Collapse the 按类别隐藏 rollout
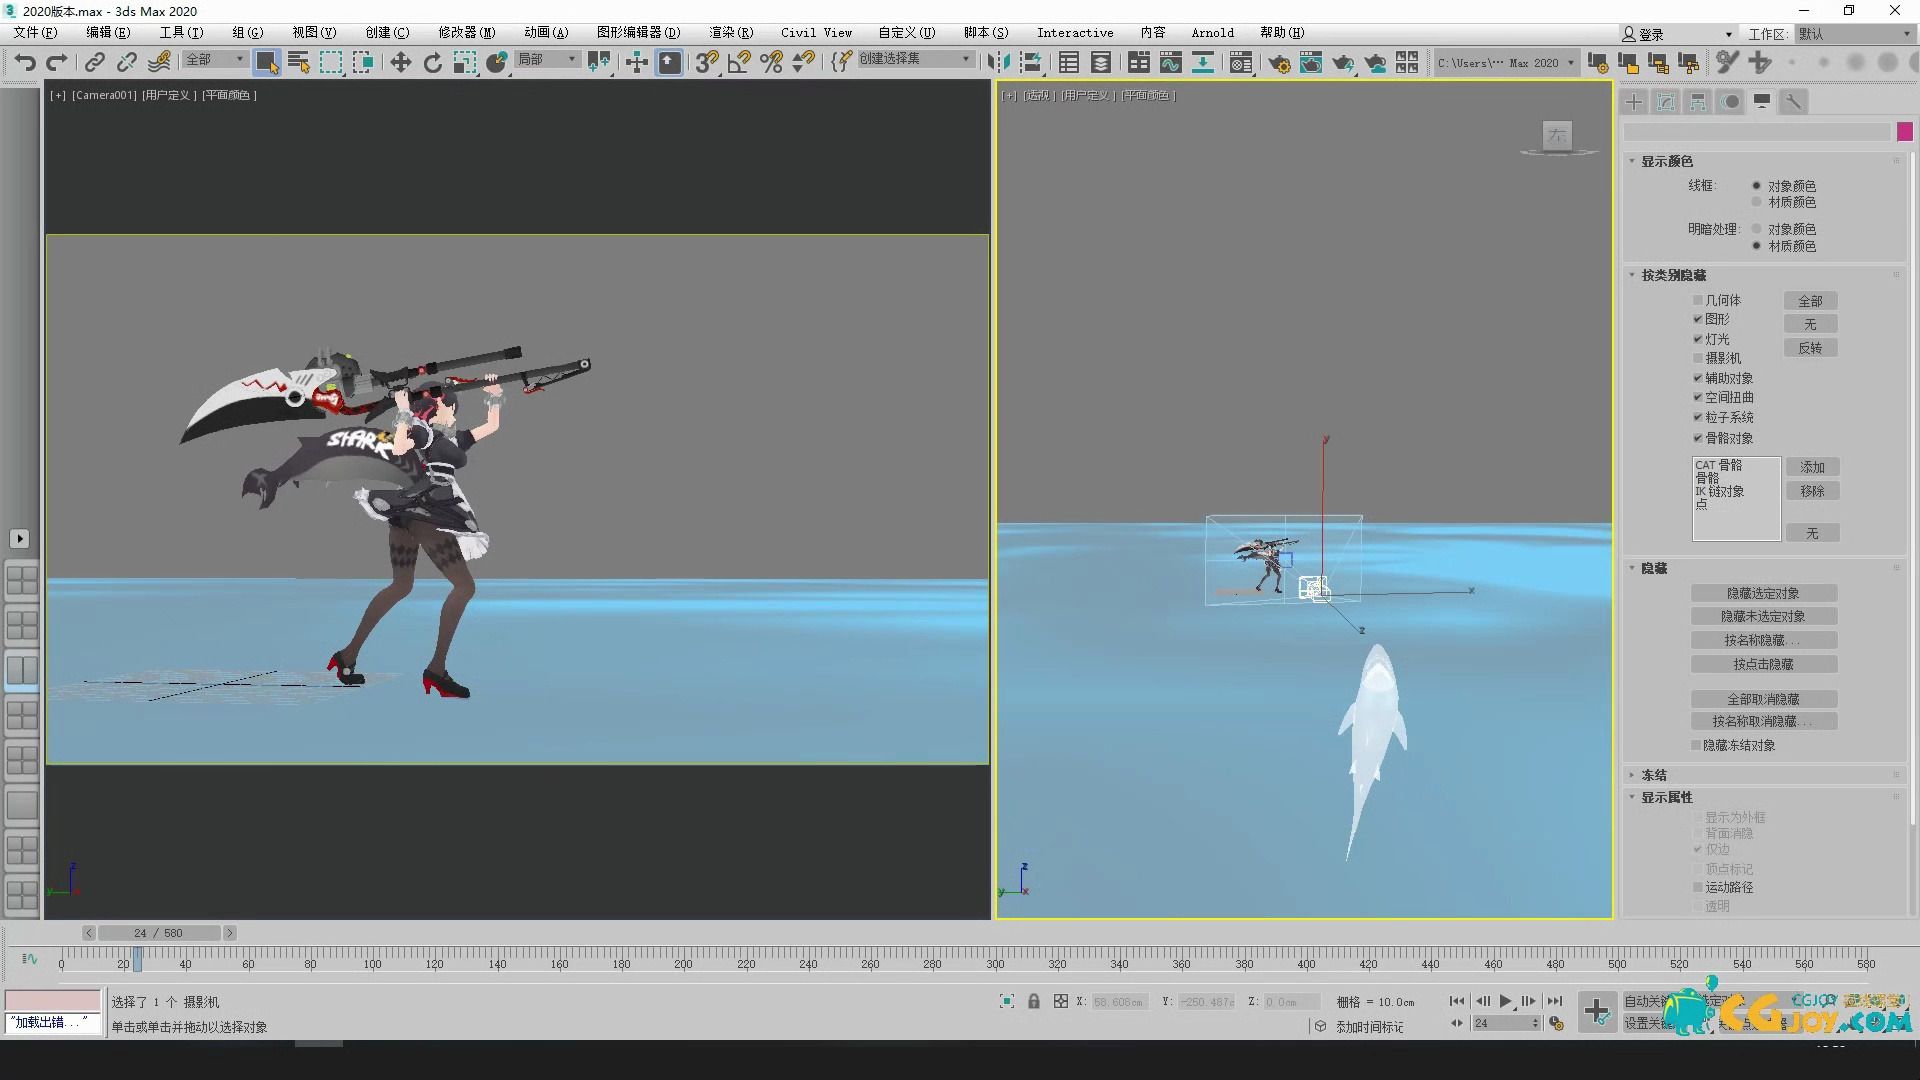Screen dimensions: 1920x1080 point(1673,275)
